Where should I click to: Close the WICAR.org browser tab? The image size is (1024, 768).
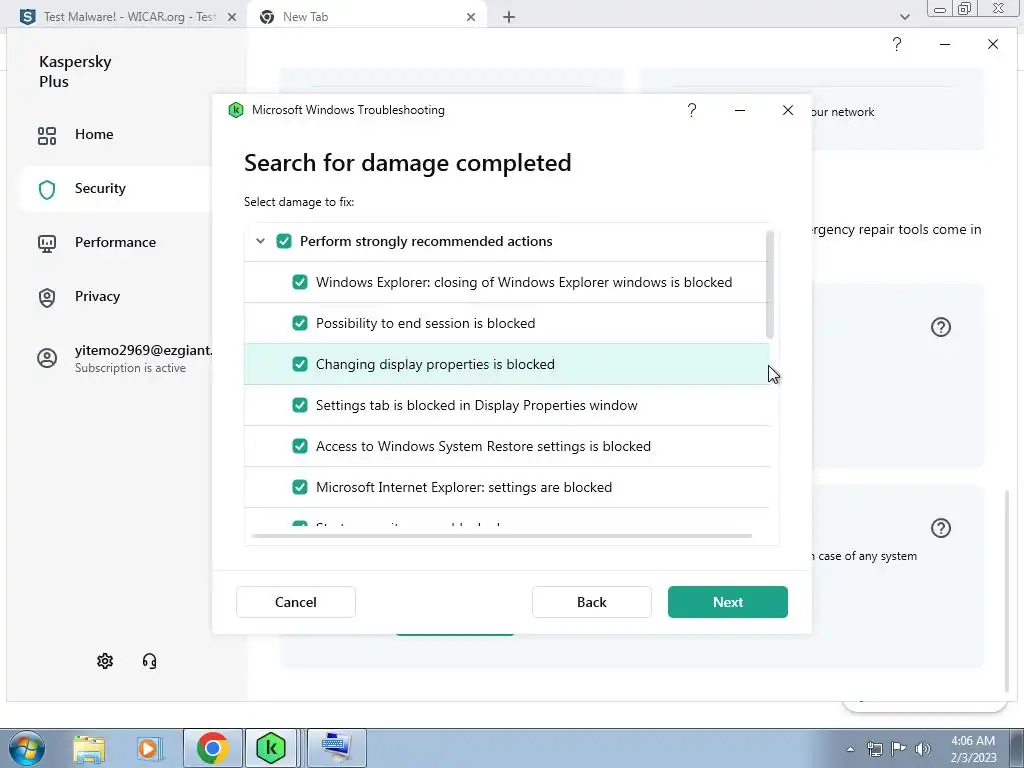[232, 17]
